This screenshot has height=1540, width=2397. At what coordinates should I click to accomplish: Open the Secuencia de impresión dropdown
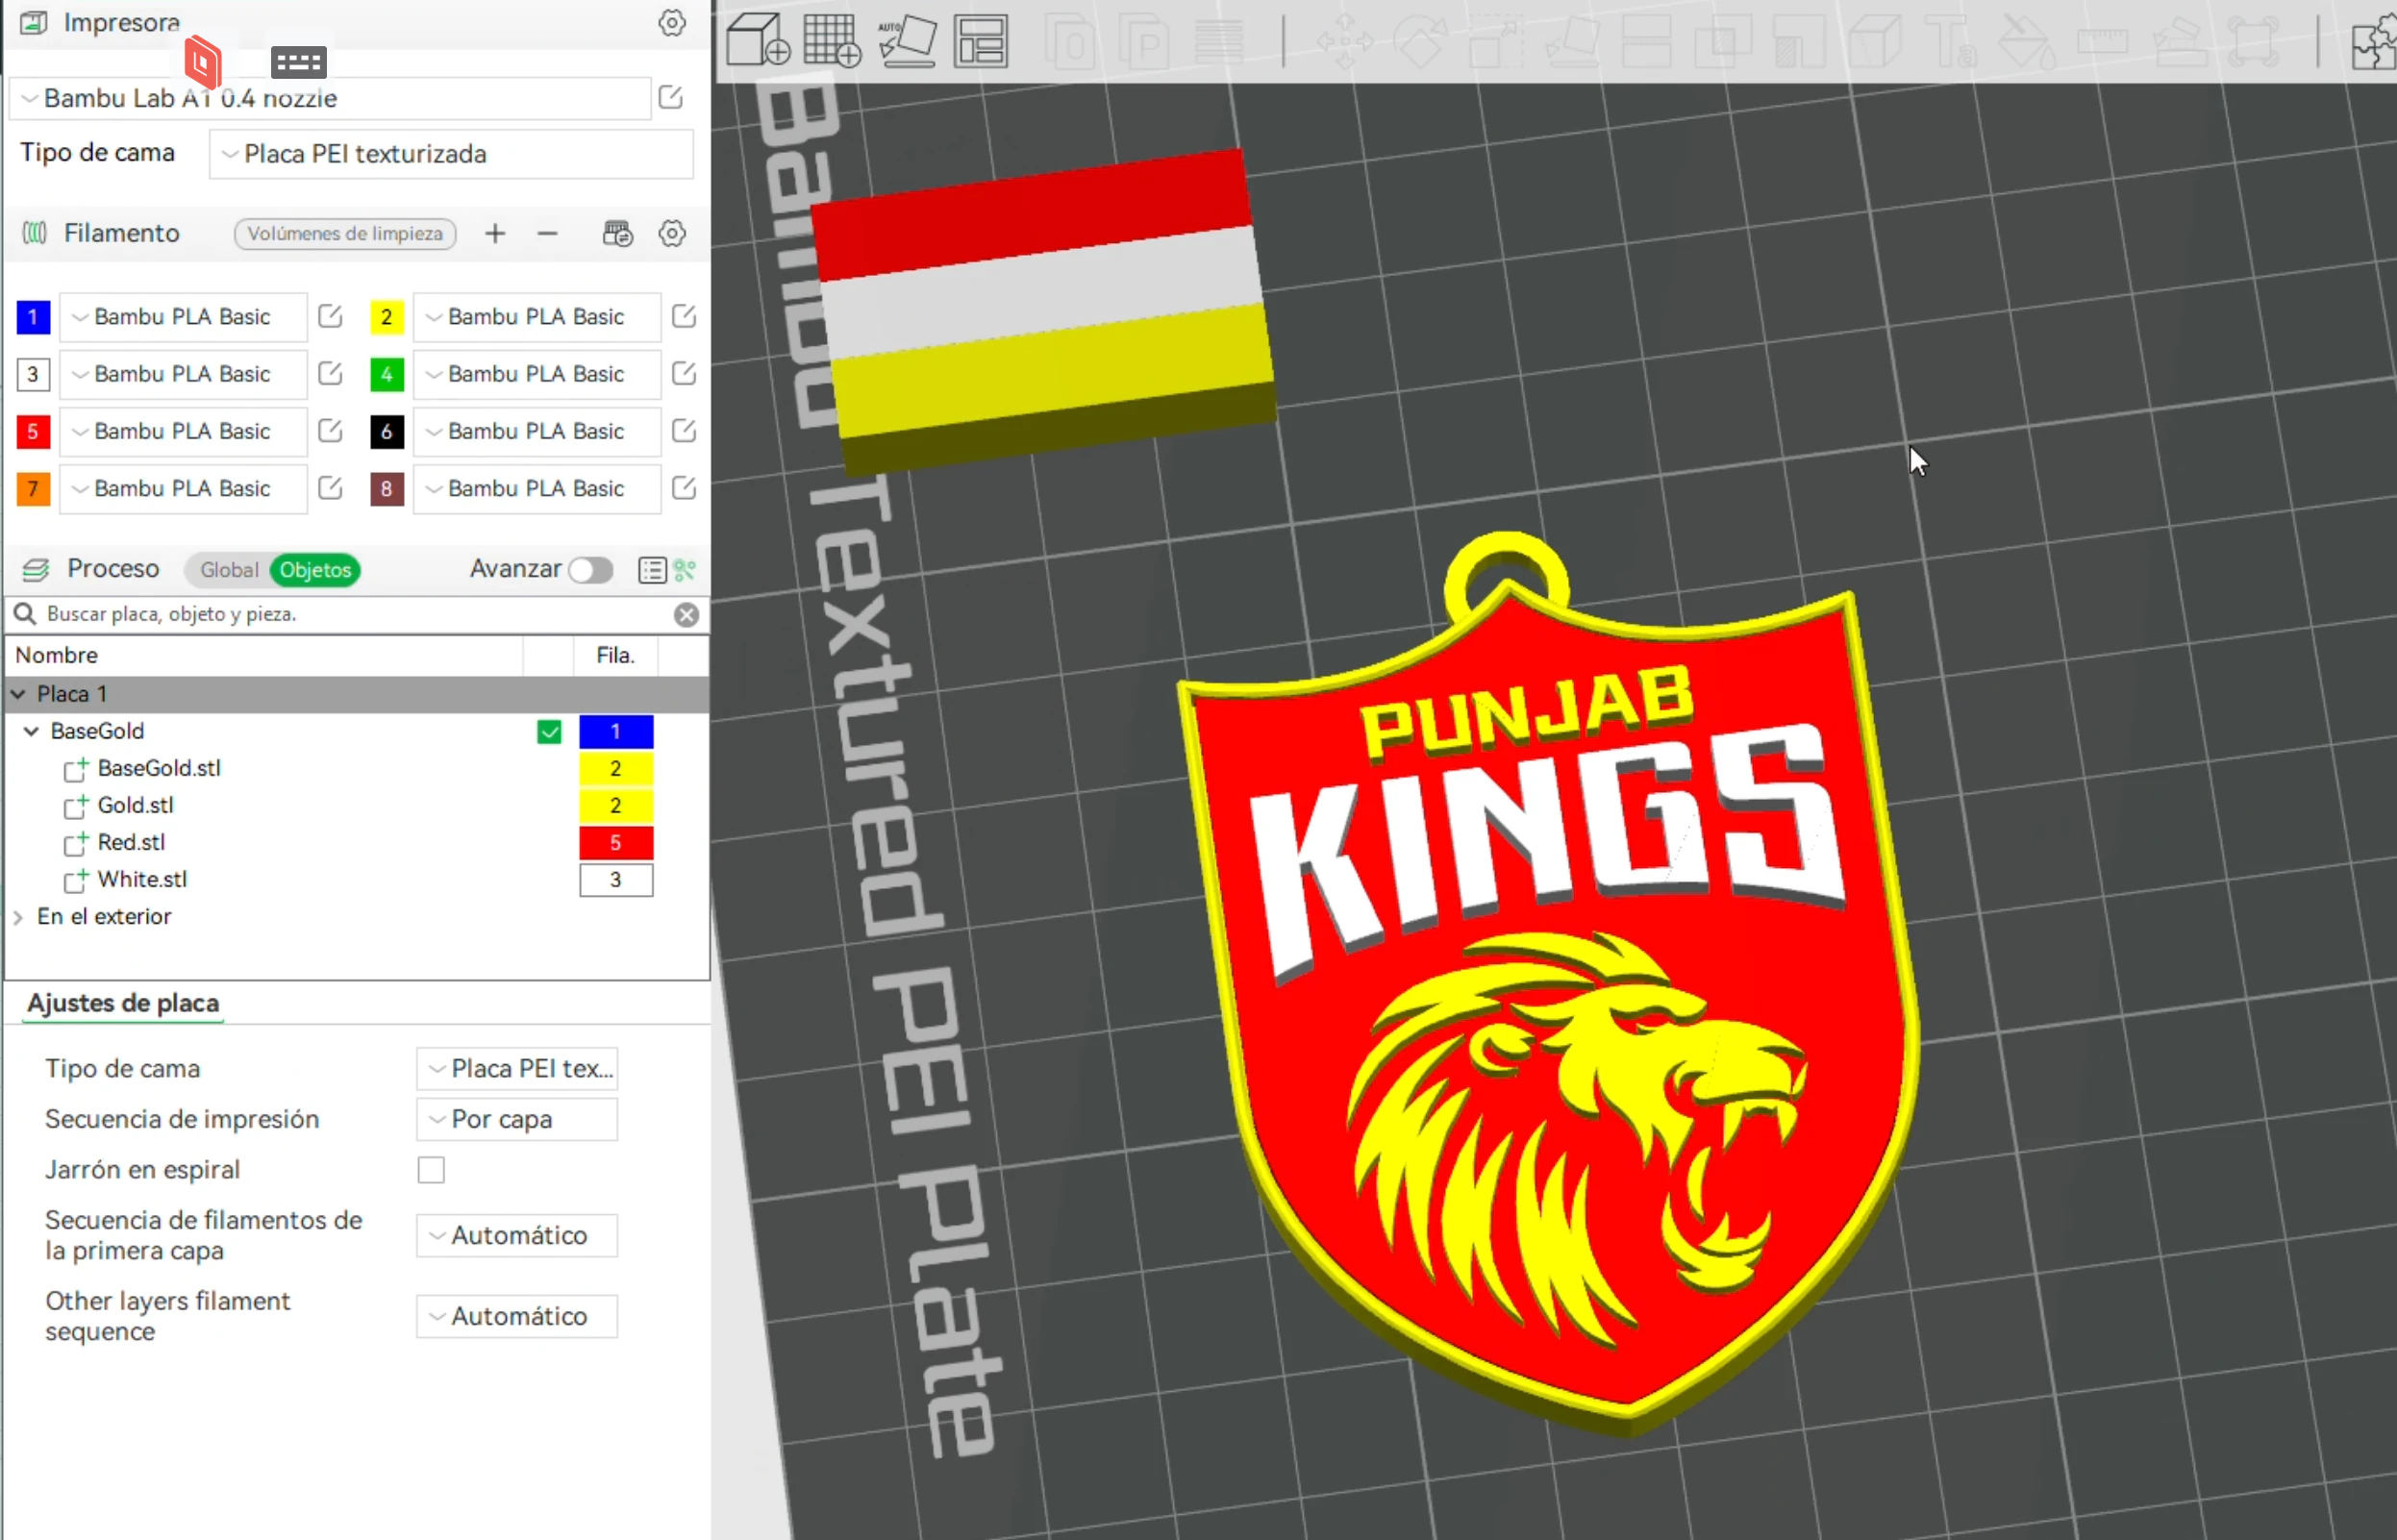point(517,1120)
